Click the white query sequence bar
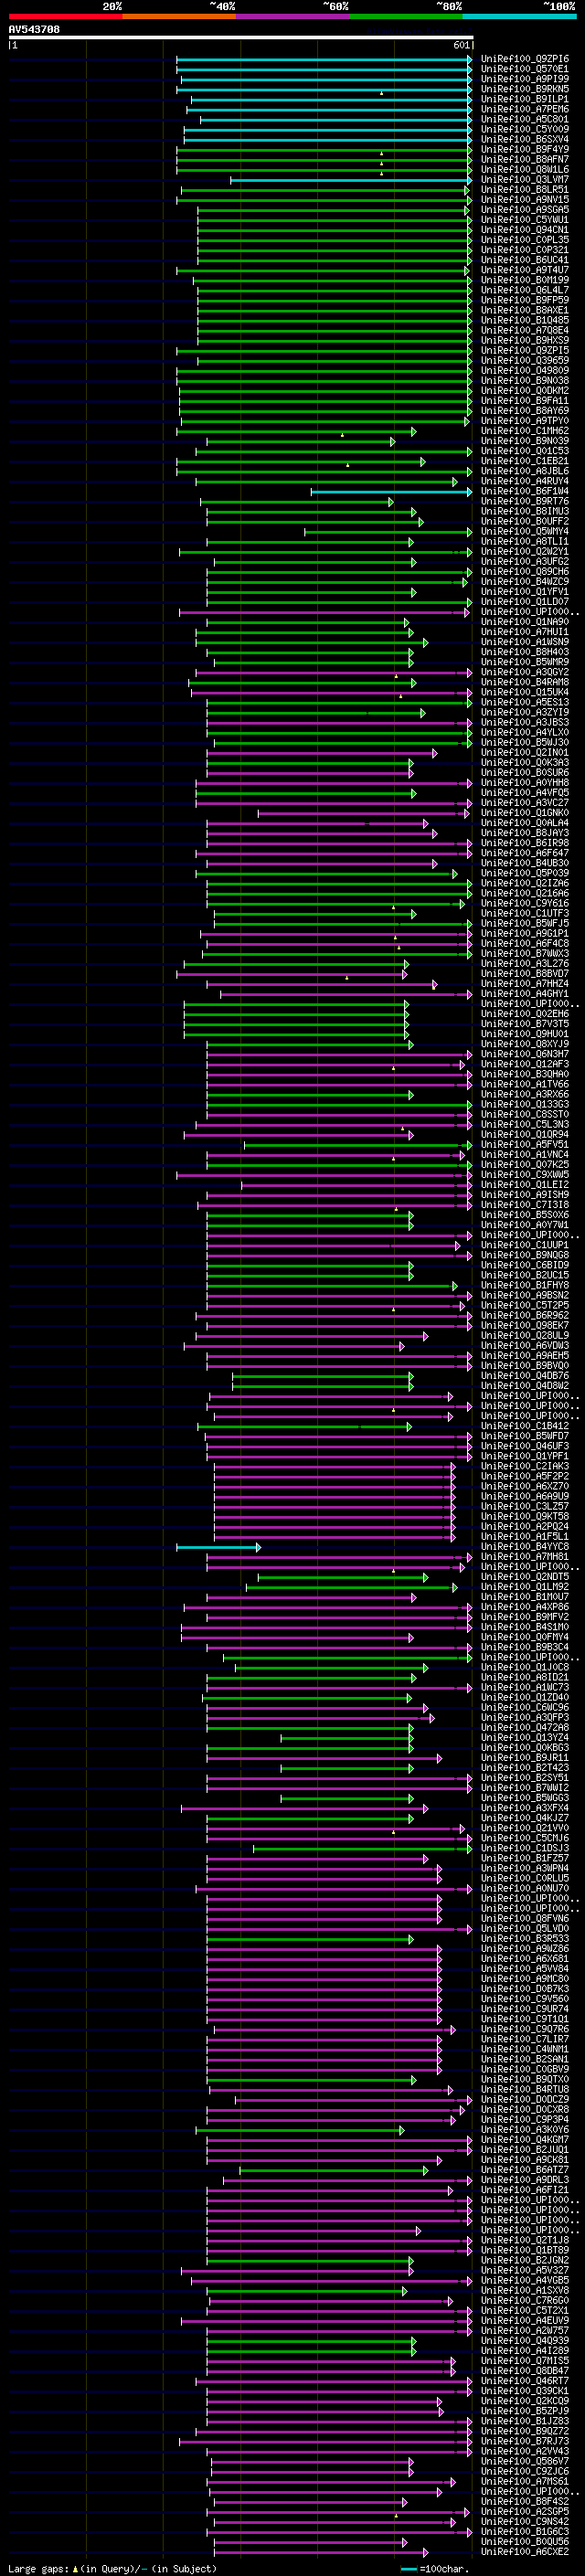The width and height of the screenshot is (585, 2576). 241,38
